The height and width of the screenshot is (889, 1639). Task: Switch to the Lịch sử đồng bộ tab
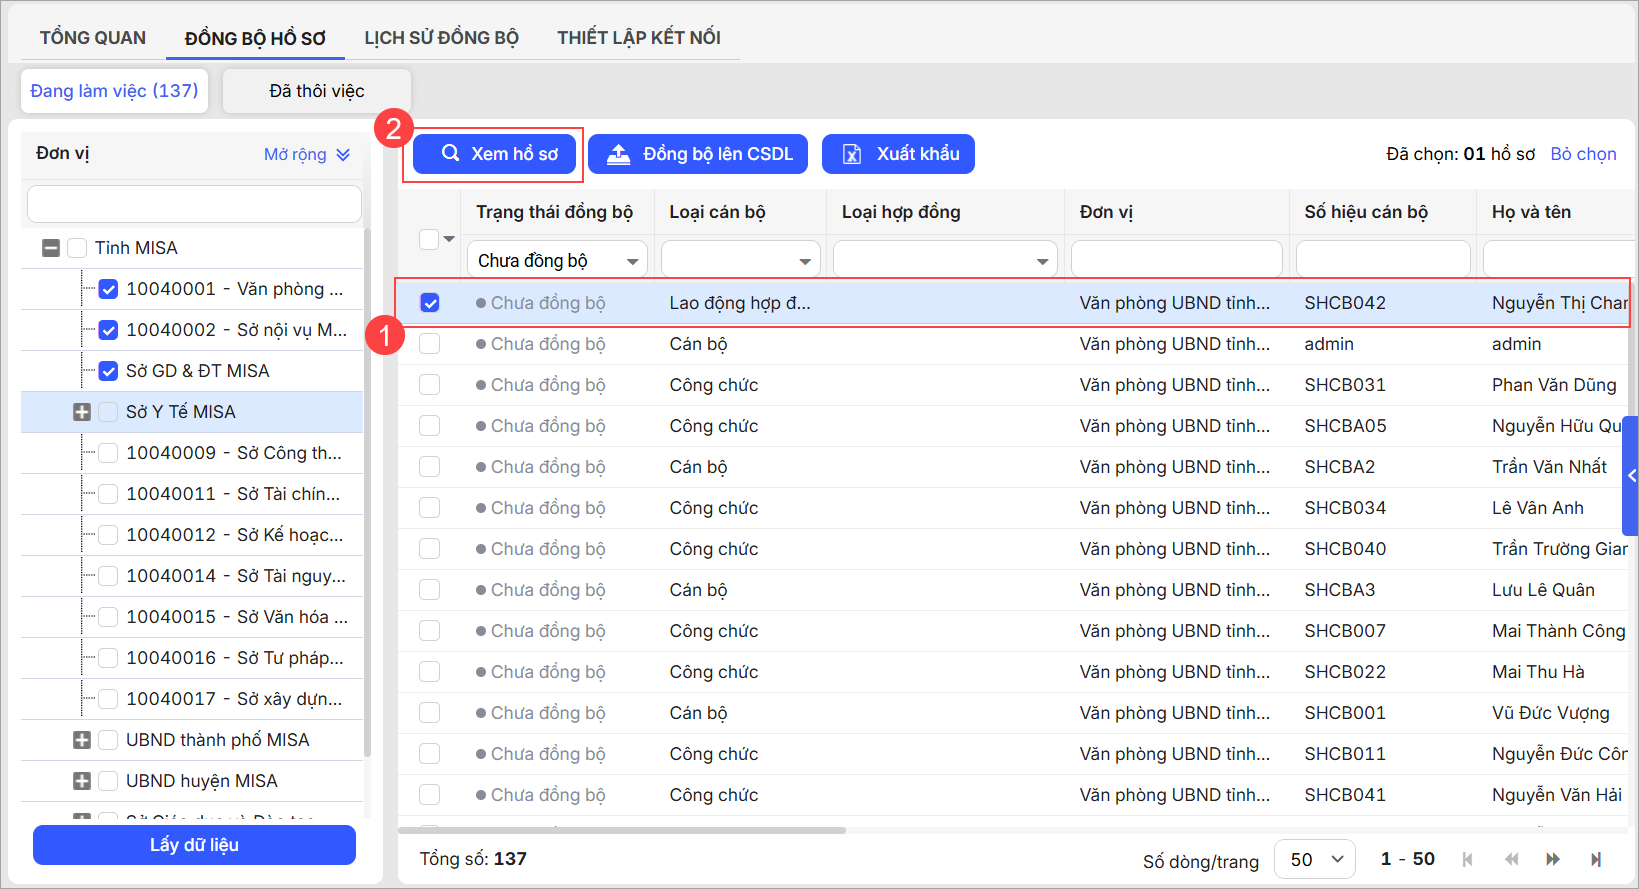[x=441, y=38]
